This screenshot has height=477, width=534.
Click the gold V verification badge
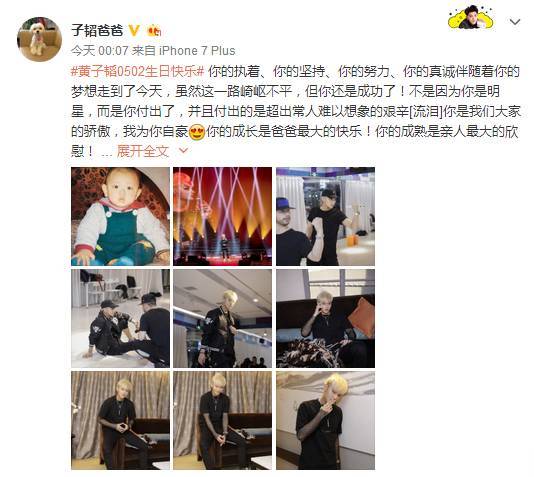click(134, 31)
